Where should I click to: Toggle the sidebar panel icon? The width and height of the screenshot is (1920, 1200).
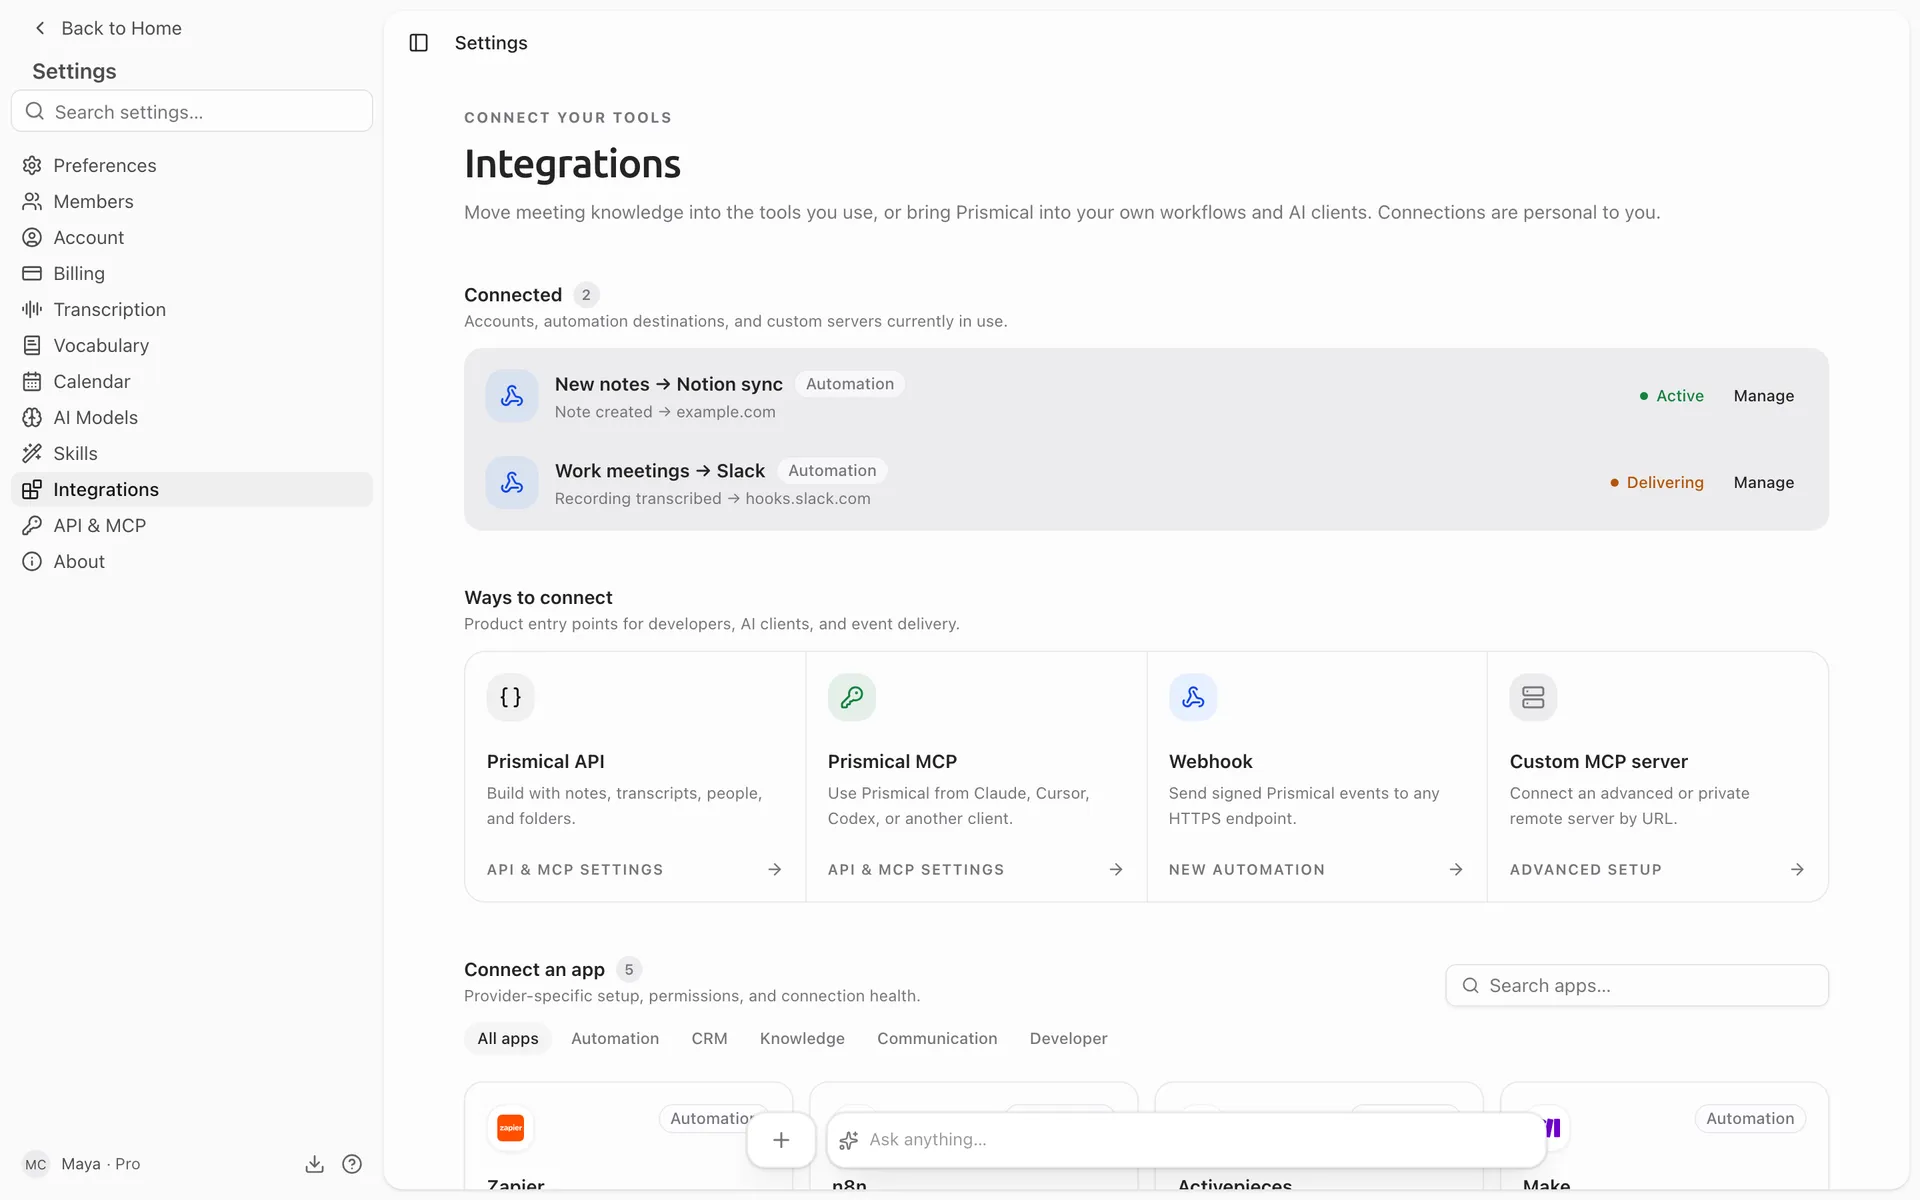418,43
